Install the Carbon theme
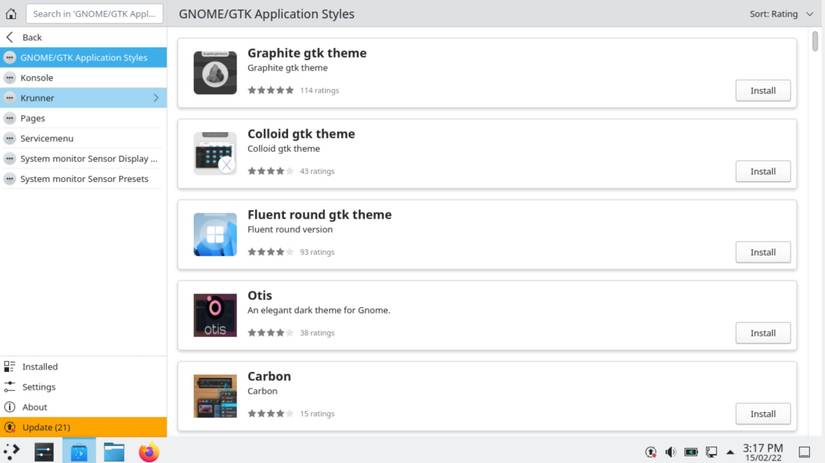Screen dimensions: 825x463 click(x=763, y=414)
